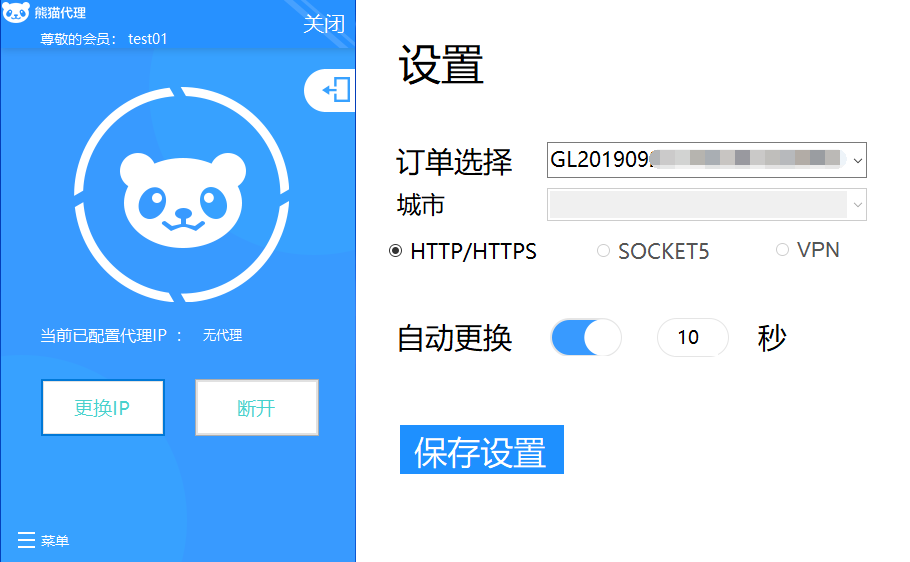
Task: Click the 城市 label text
Action: [421, 205]
